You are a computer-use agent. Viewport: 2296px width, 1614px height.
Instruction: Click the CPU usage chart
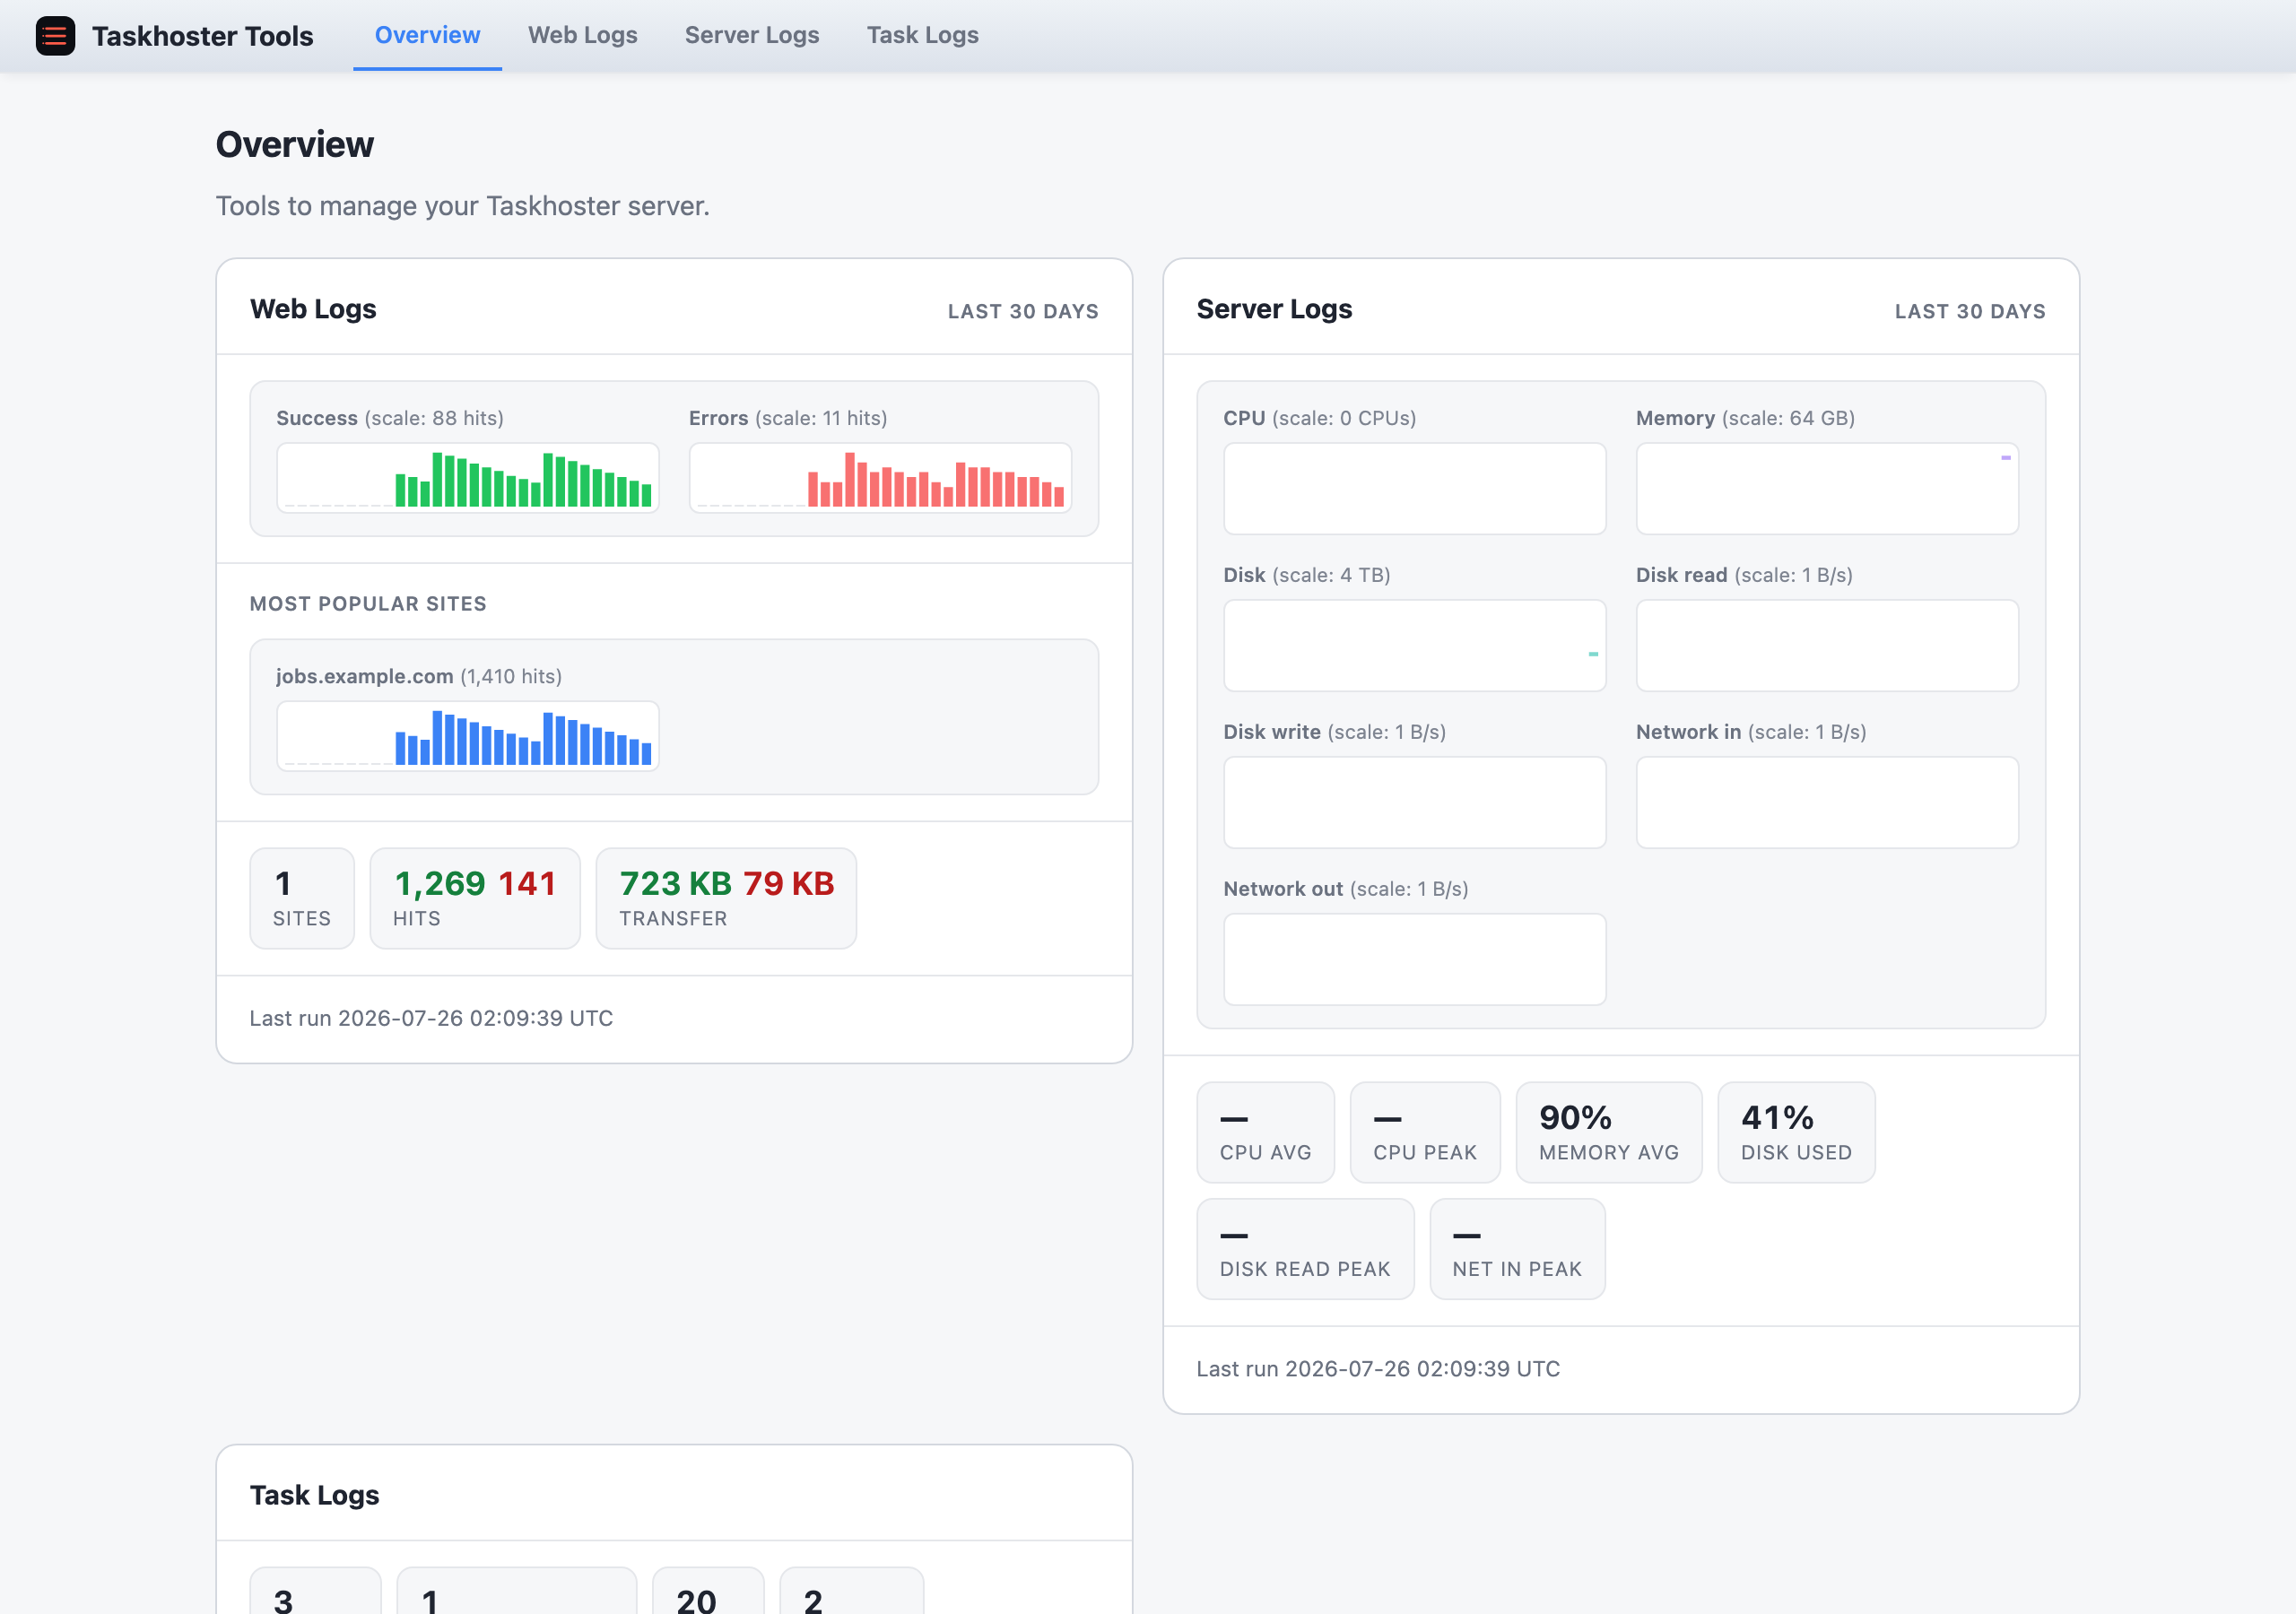click(1415, 489)
